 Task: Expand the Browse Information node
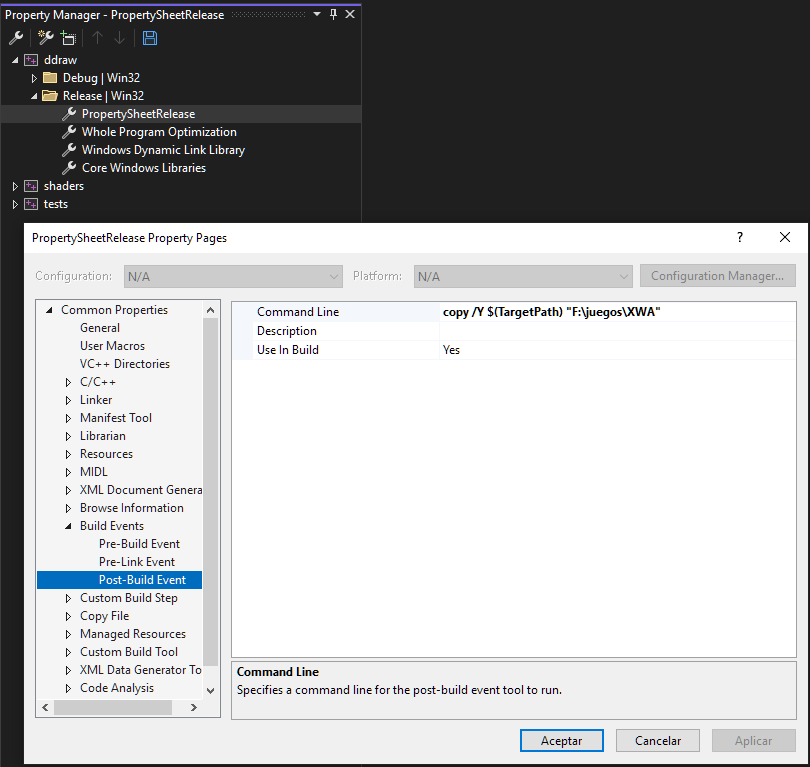pyautogui.click(x=68, y=509)
